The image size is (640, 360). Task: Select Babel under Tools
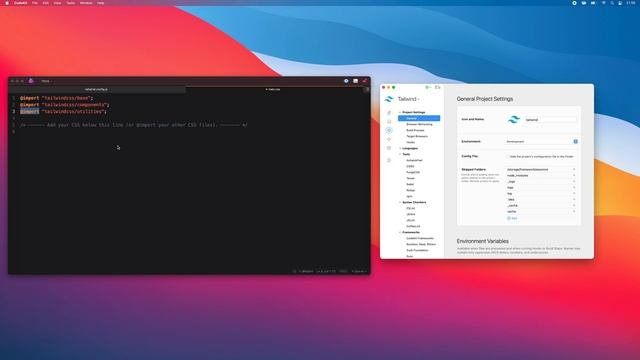[x=410, y=184]
